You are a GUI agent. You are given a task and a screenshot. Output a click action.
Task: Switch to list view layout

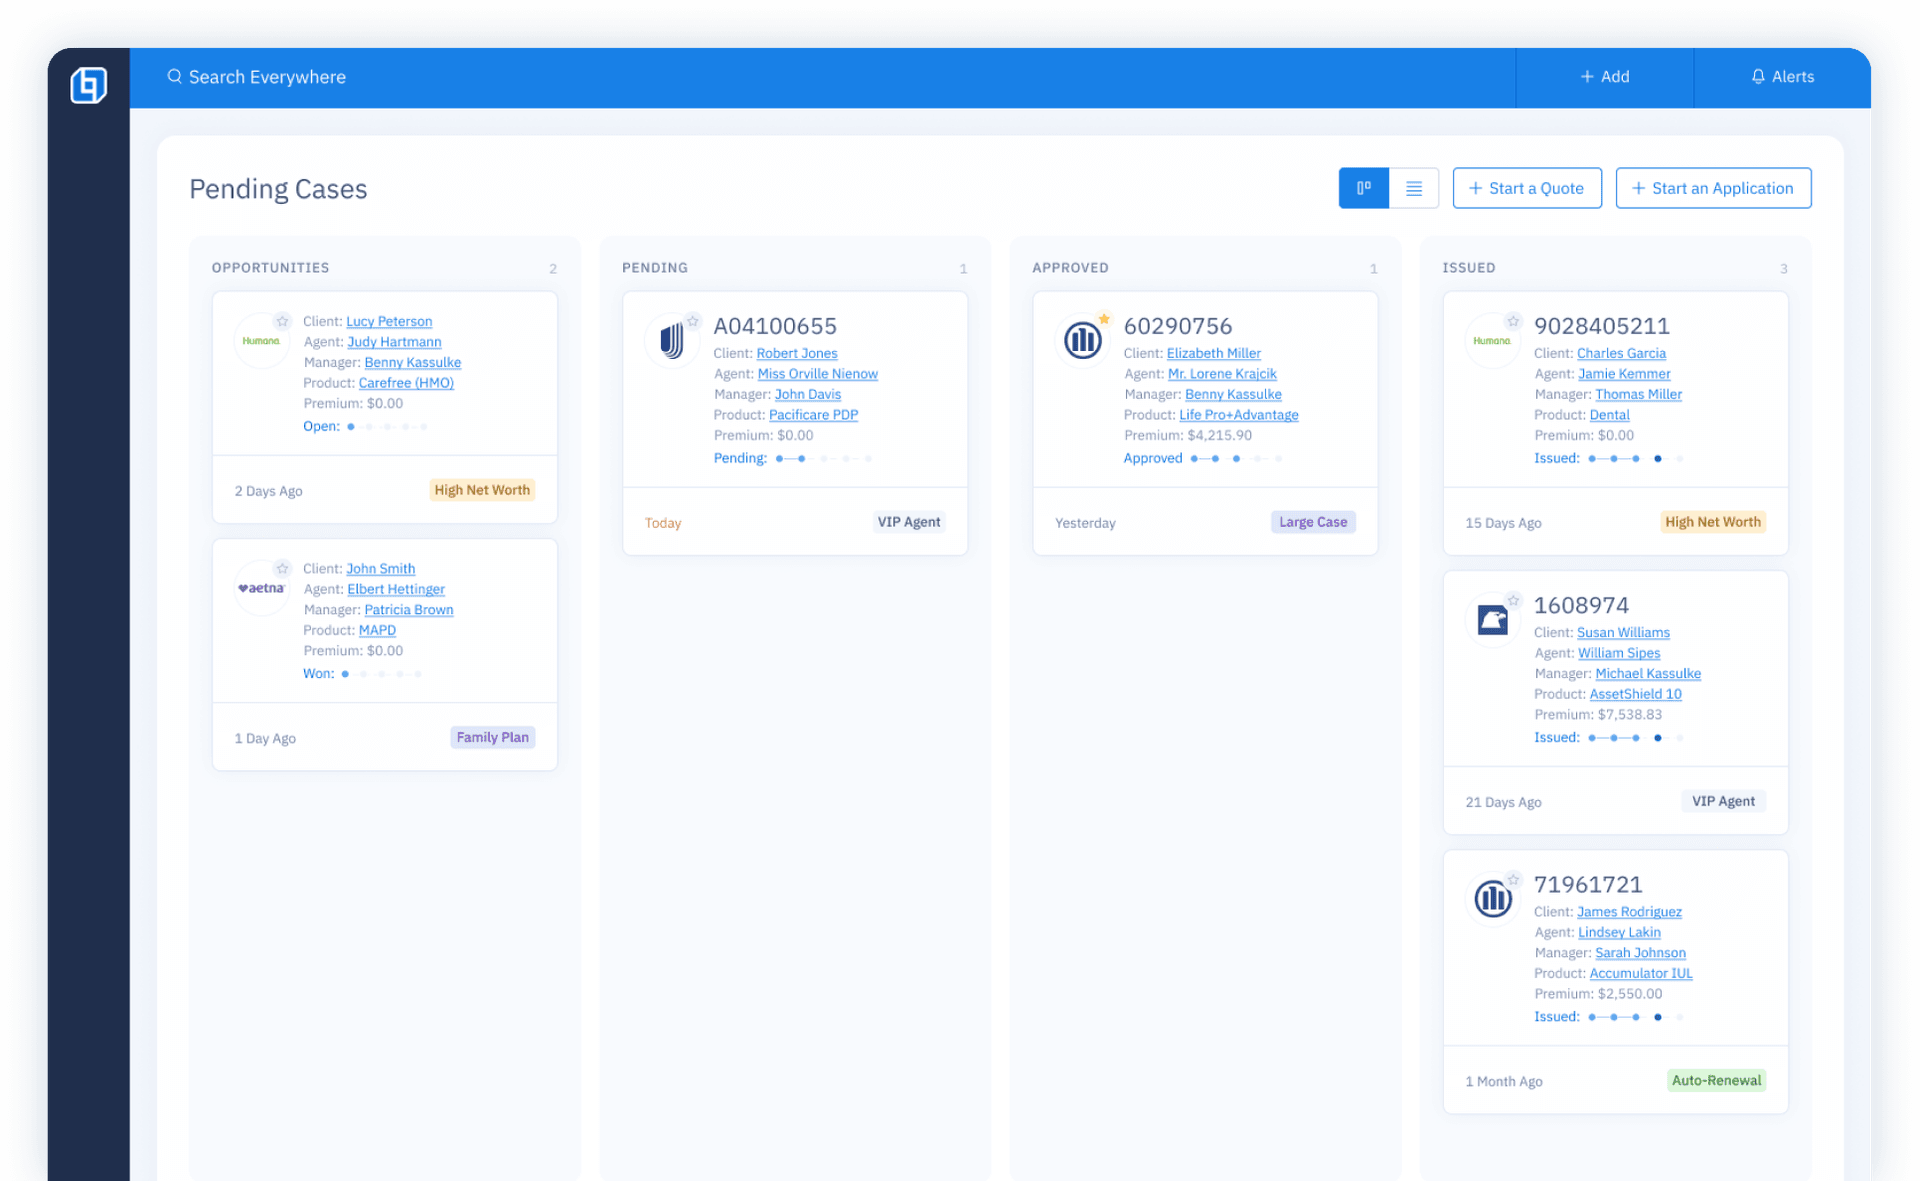coord(1413,188)
